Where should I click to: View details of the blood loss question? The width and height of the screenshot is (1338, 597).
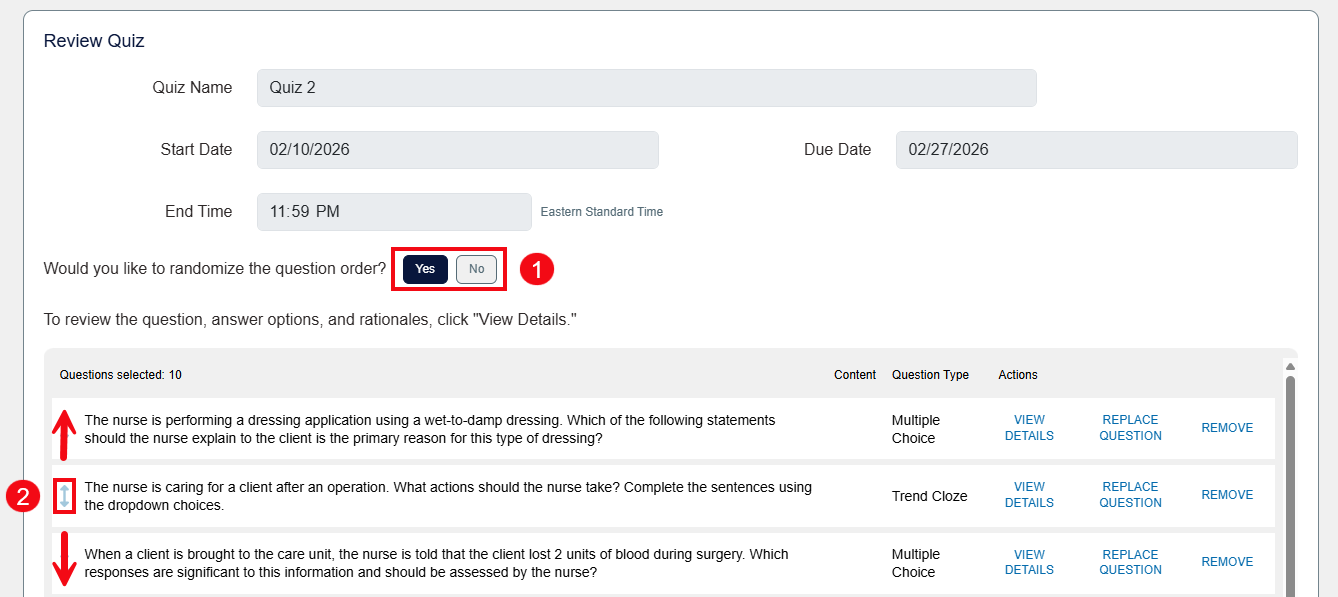tap(1029, 561)
